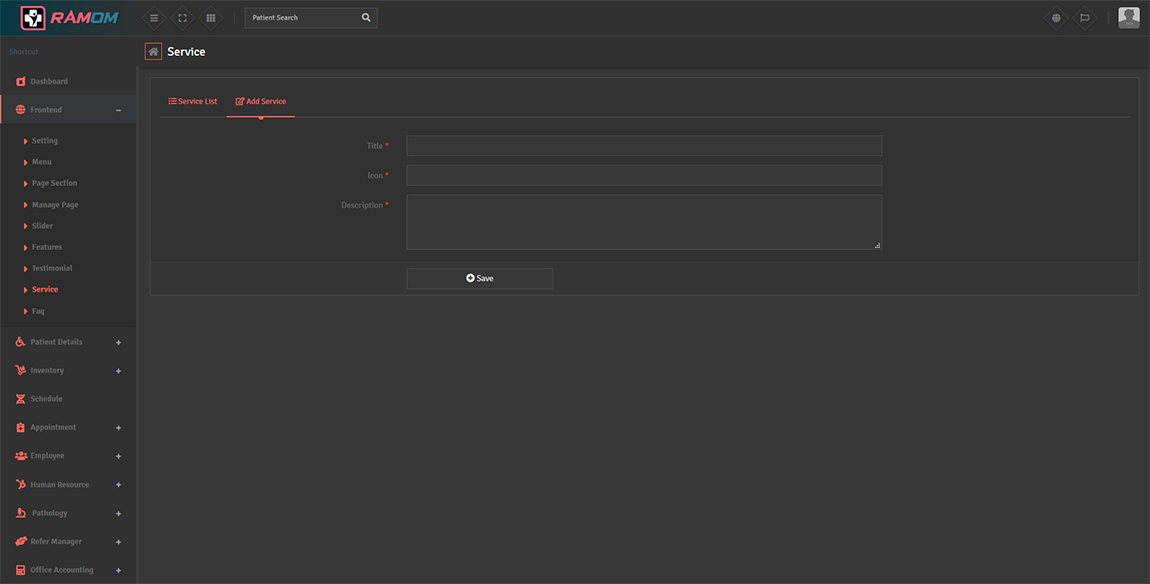Toggle fullscreen mode icon in header
This screenshot has height=584, width=1150.
[x=182, y=18]
